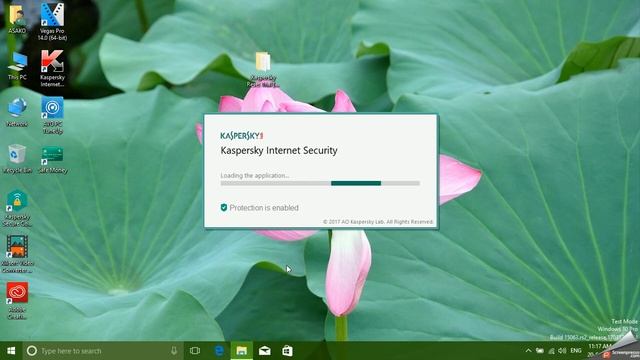Click the 11:17 AM taskbar clock
This screenshot has width=640, height=360.
599,346
